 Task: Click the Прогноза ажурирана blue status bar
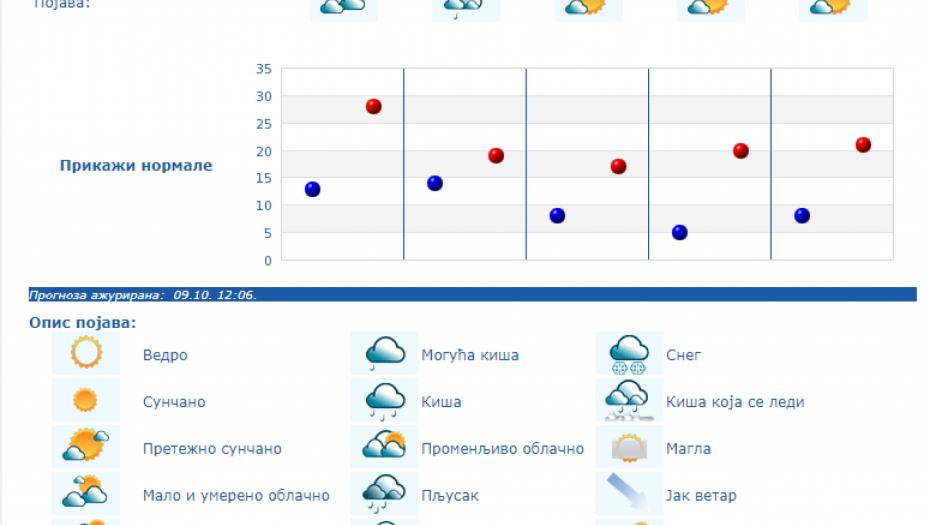coord(472,295)
